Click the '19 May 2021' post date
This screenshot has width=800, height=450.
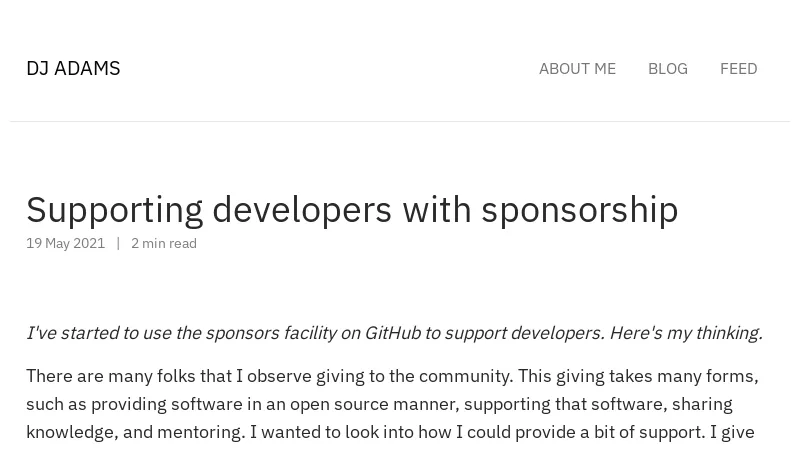click(x=65, y=243)
